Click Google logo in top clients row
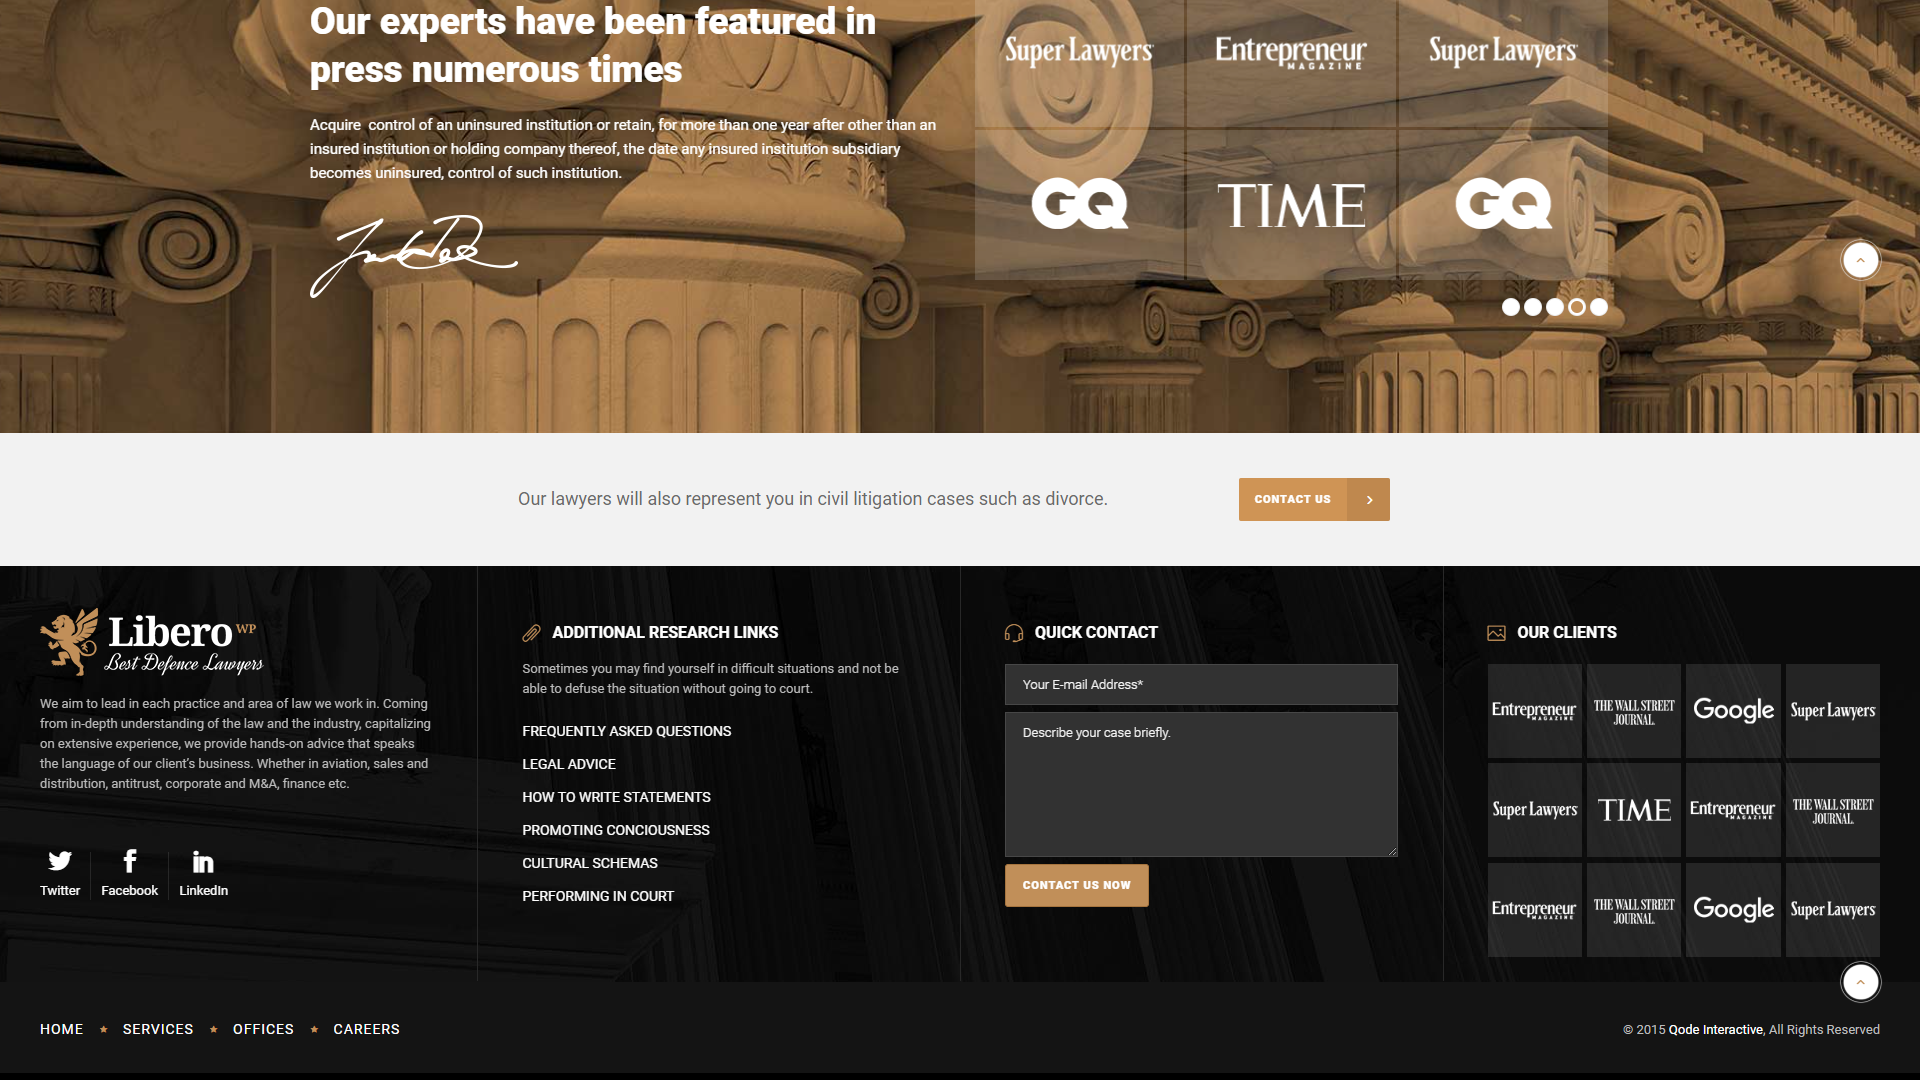 [x=1733, y=711]
